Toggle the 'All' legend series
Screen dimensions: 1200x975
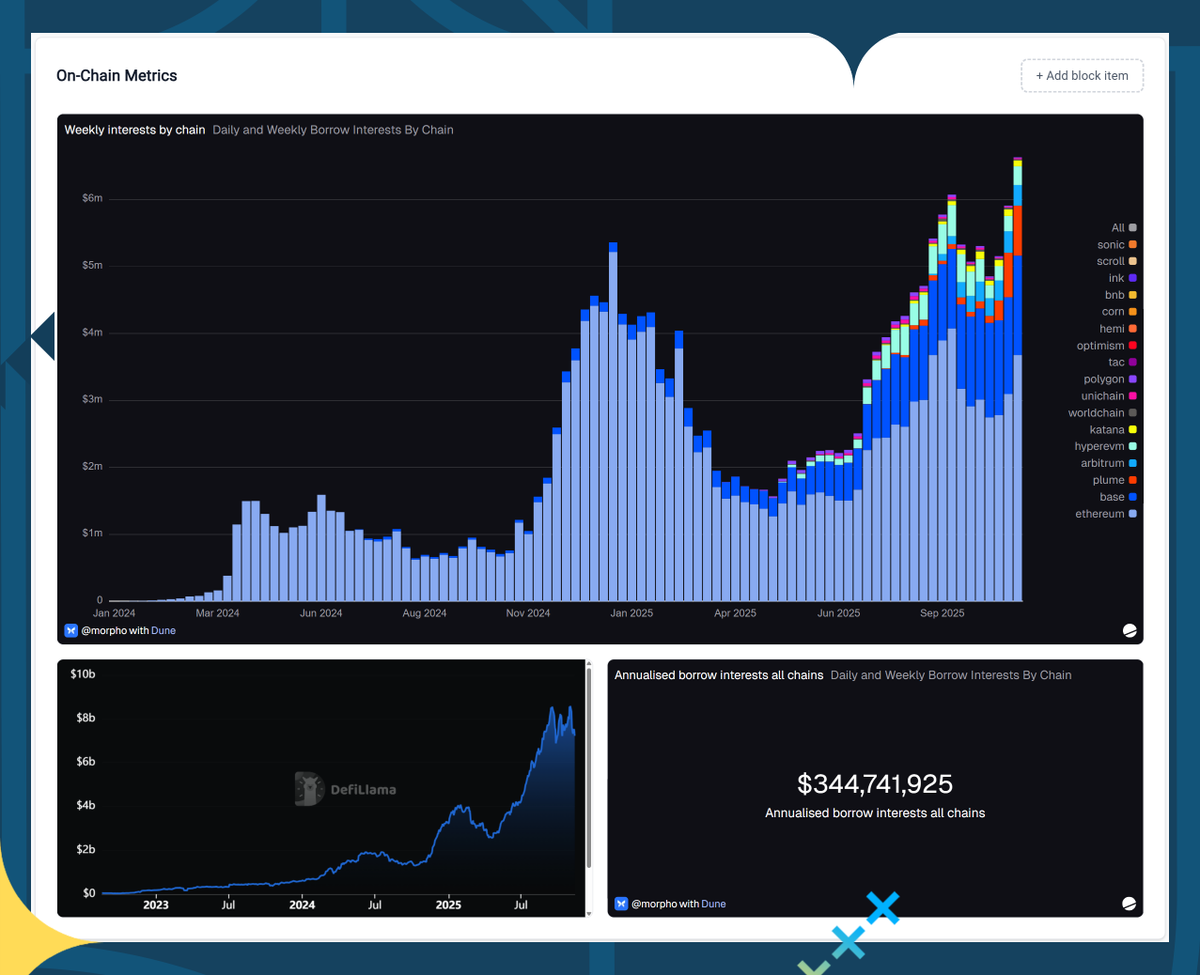point(1124,228)
